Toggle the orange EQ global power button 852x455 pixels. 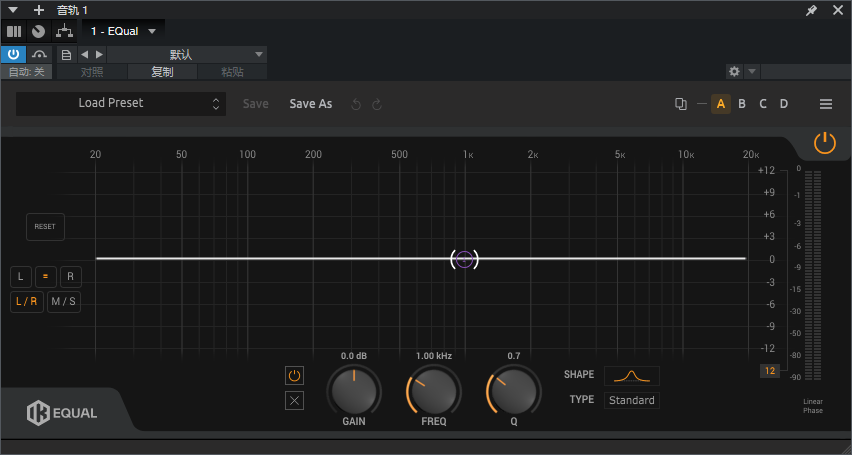(x=824, y=144)
